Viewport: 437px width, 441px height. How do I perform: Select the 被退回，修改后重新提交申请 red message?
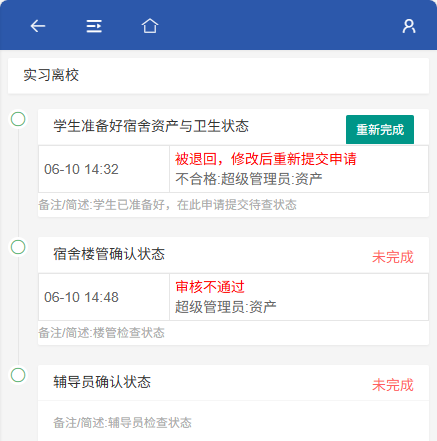point(266,159)
